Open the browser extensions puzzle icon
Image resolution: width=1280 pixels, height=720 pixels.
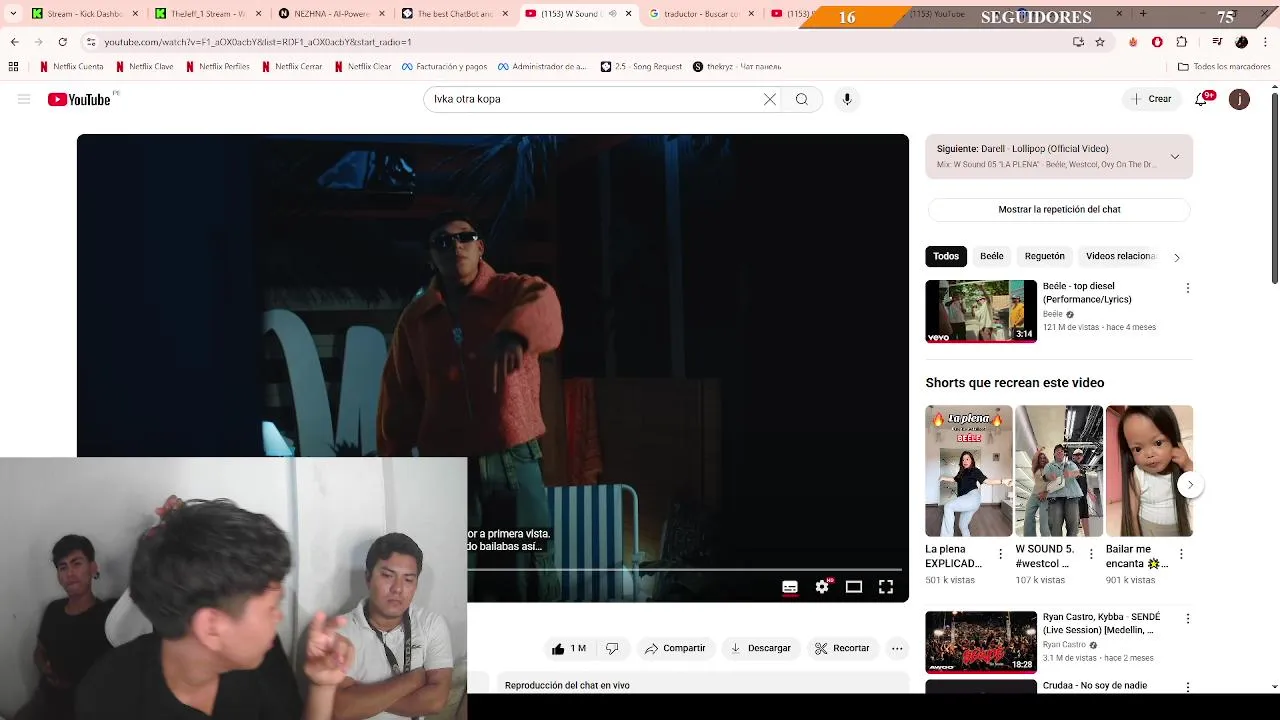[1182, 42]
